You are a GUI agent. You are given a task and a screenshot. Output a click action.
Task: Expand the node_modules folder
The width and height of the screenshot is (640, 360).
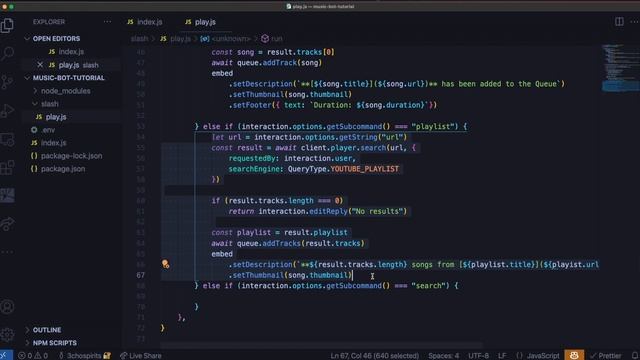click(65, 91)
